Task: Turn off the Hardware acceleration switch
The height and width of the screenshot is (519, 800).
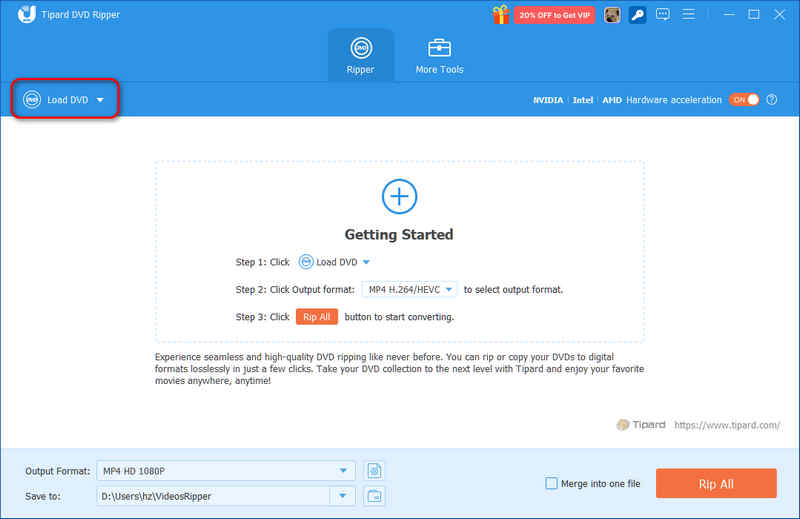Action: click(x=744, y=100)
